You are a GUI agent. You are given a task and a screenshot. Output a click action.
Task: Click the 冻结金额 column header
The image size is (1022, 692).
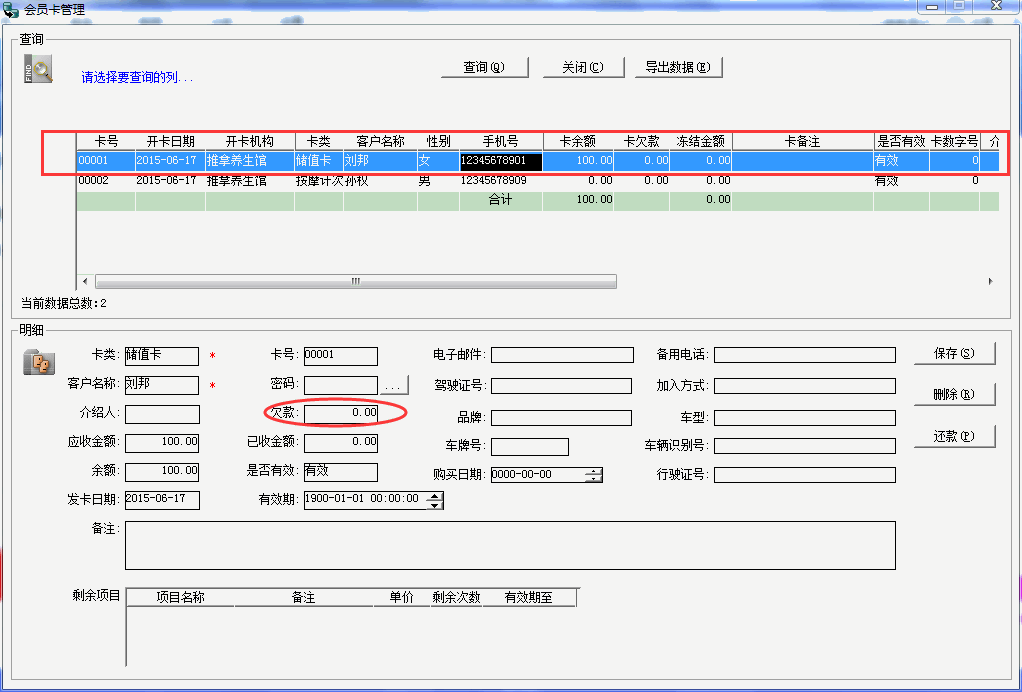pos(701,141)
